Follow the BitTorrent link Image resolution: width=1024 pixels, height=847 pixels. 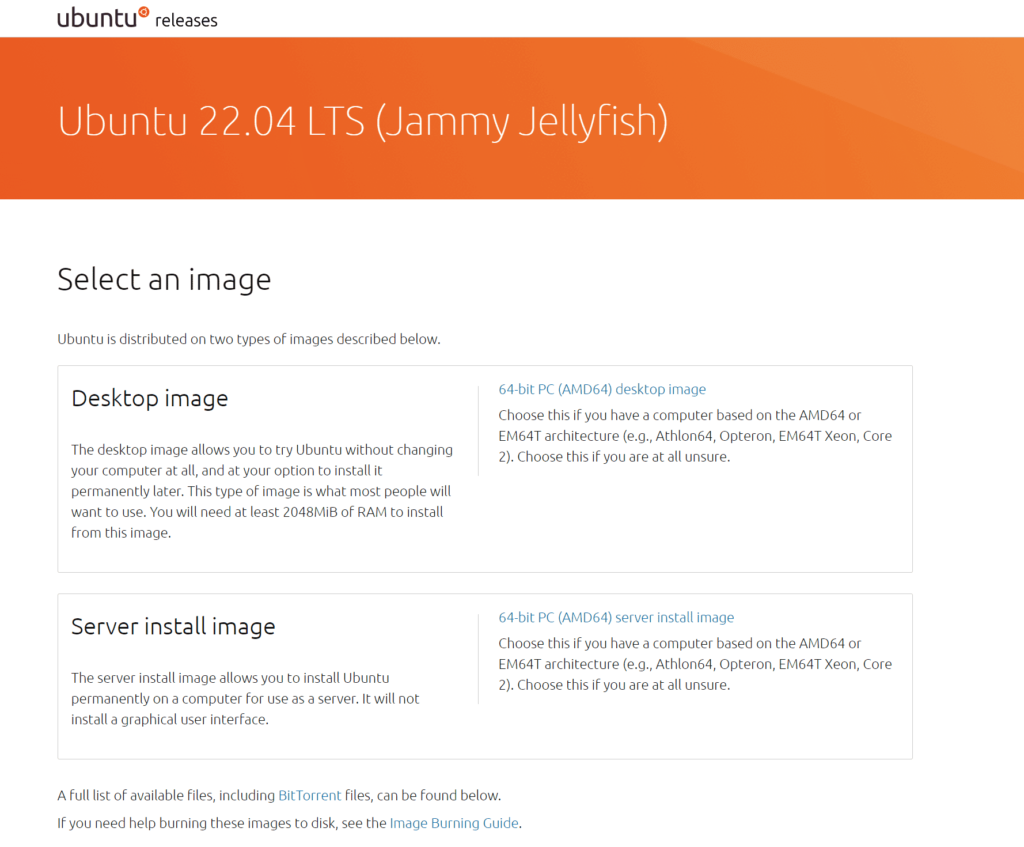(310, 795)
